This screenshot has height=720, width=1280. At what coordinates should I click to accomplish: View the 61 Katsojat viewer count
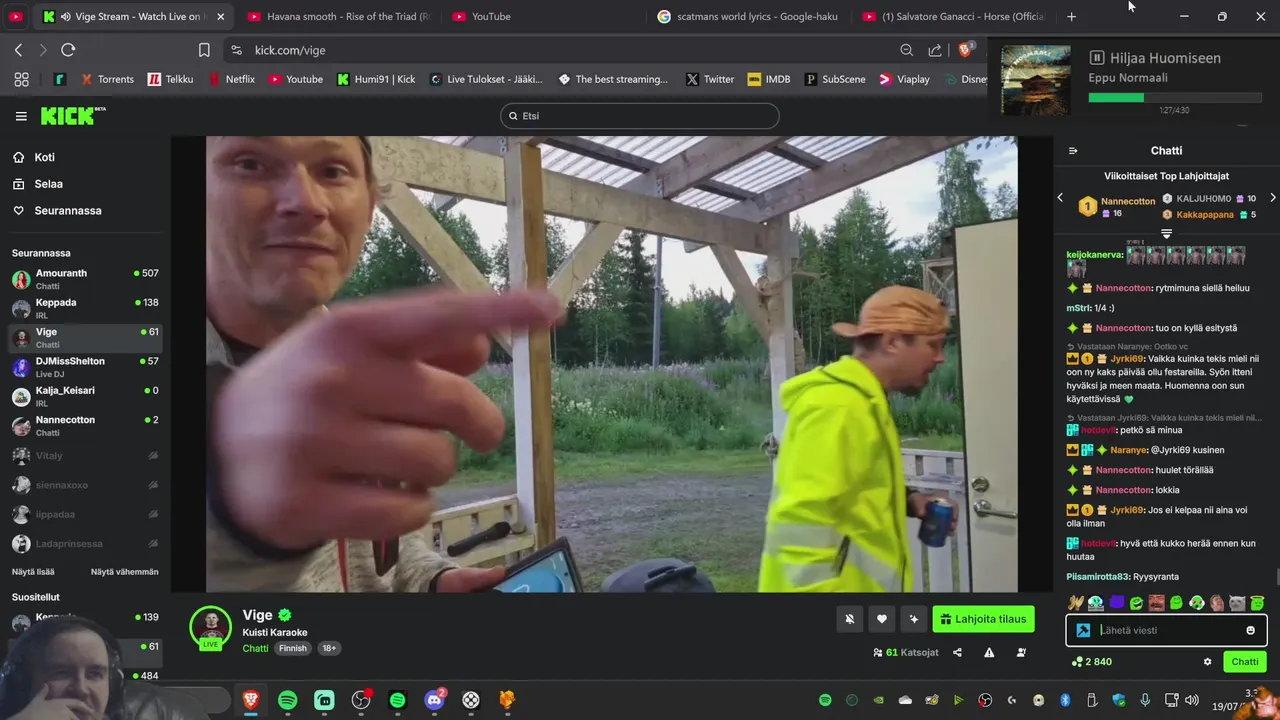point(906,653)
